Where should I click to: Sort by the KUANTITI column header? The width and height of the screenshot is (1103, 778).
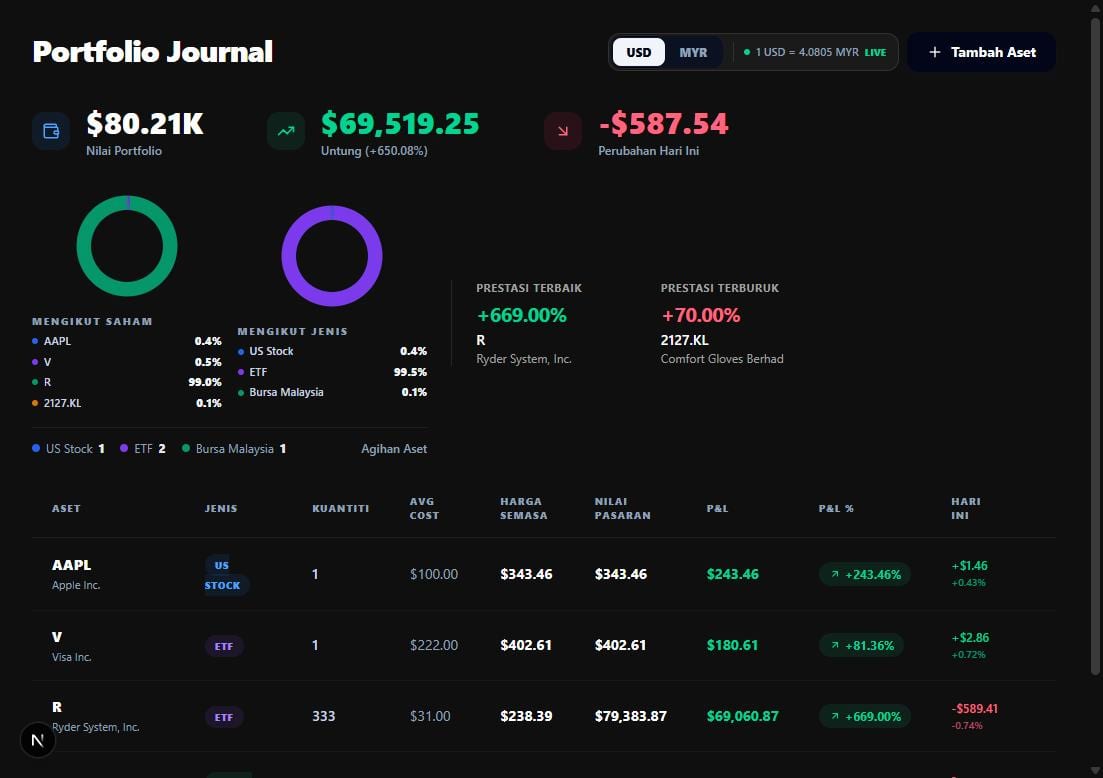click(x=340, y=509)
